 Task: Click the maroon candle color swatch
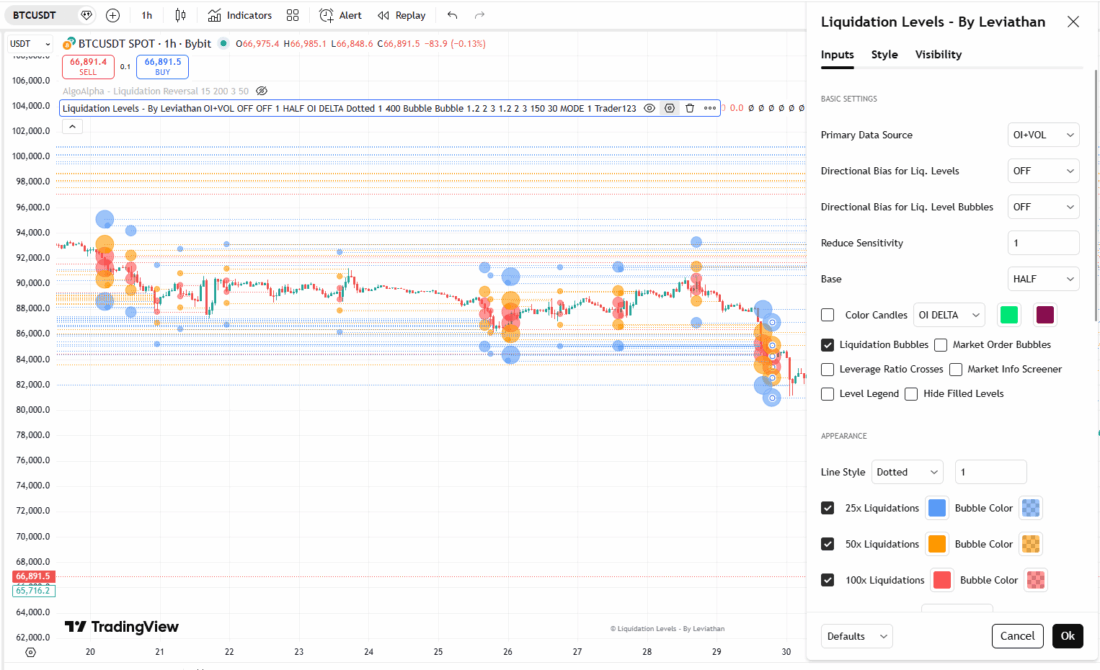click(x=1045, y=315)
